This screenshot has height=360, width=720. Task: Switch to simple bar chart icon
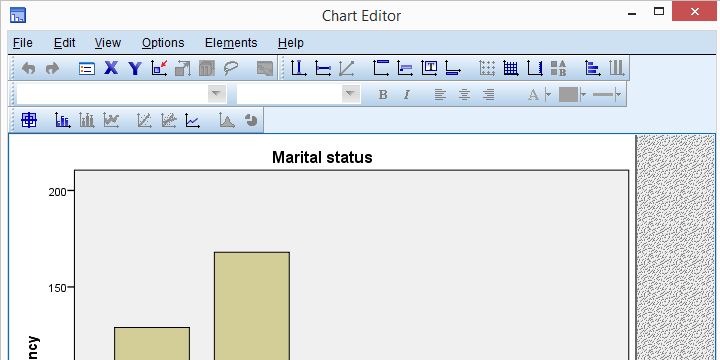62,120
